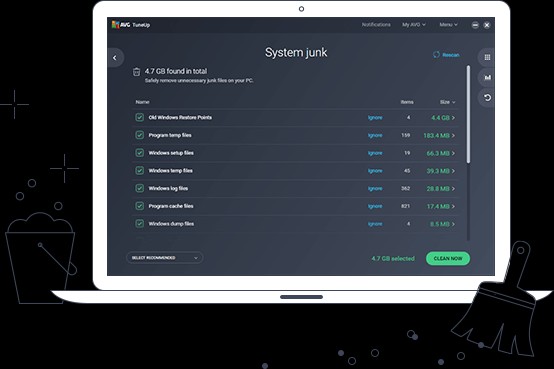
Task: Open the Select Recommended dropdown
Action: tap(165, 258)
